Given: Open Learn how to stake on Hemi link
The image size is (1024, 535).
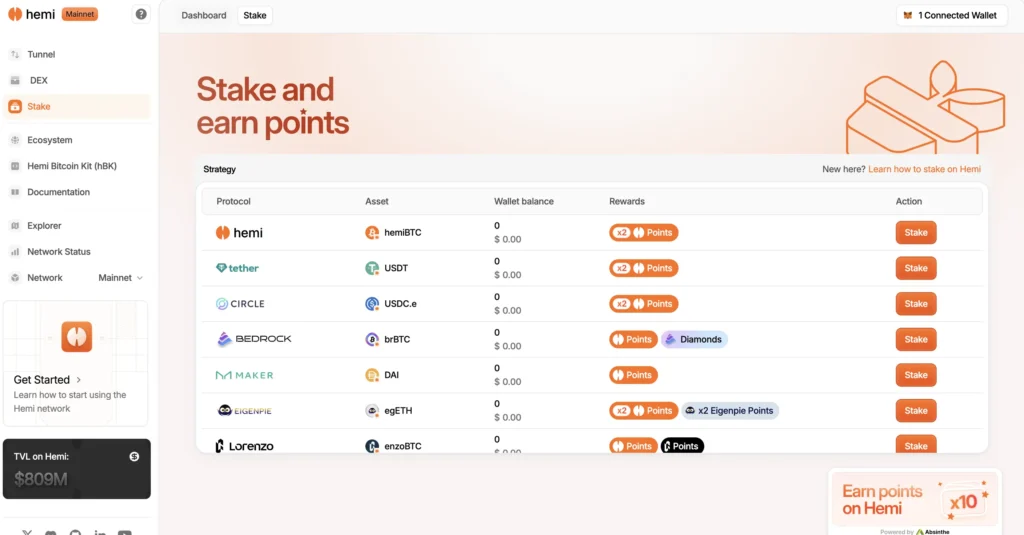Looking at the screenshot, I should (924, 169).
